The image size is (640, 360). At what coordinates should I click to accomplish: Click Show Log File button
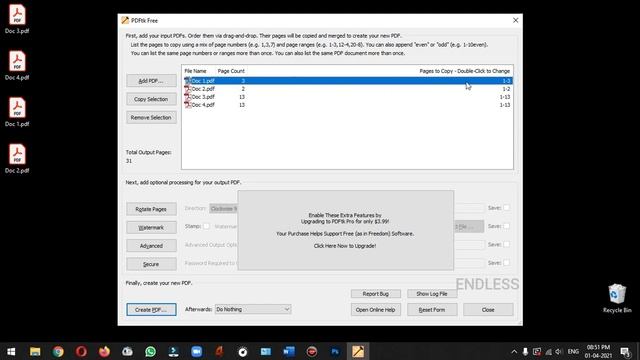pos(432,294)
